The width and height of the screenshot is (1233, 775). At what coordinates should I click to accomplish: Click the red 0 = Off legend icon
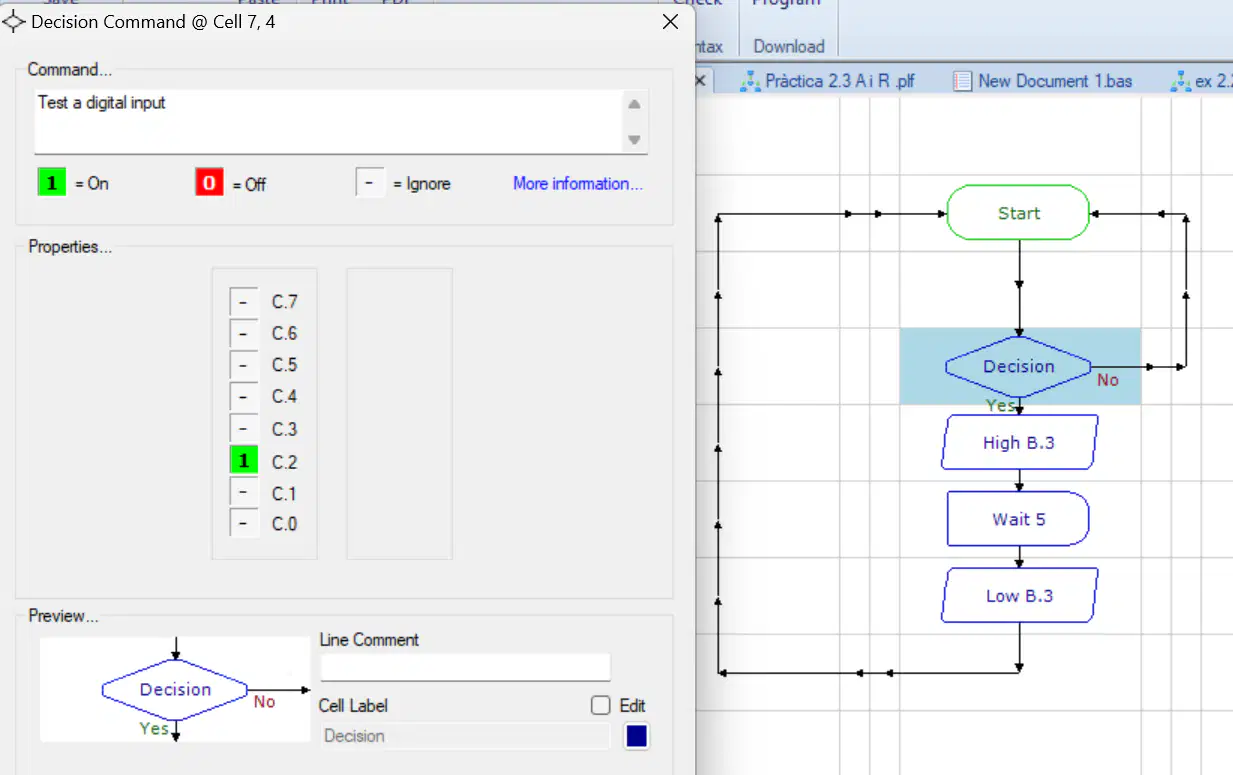pos(209,183)
